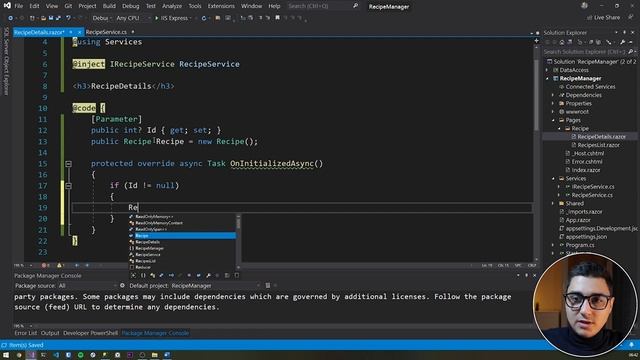Collapse the OnInitializedAsync method outline
Image resolution: width=640 pixels, height=360 pixels.
click(x=69, y=164)
